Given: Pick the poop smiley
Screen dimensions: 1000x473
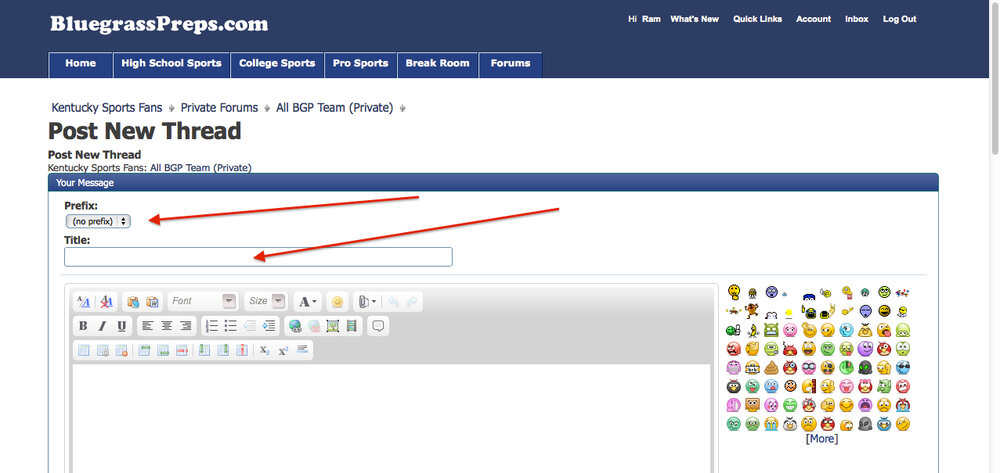Looking at the screenshot, I should pos(771,367).
